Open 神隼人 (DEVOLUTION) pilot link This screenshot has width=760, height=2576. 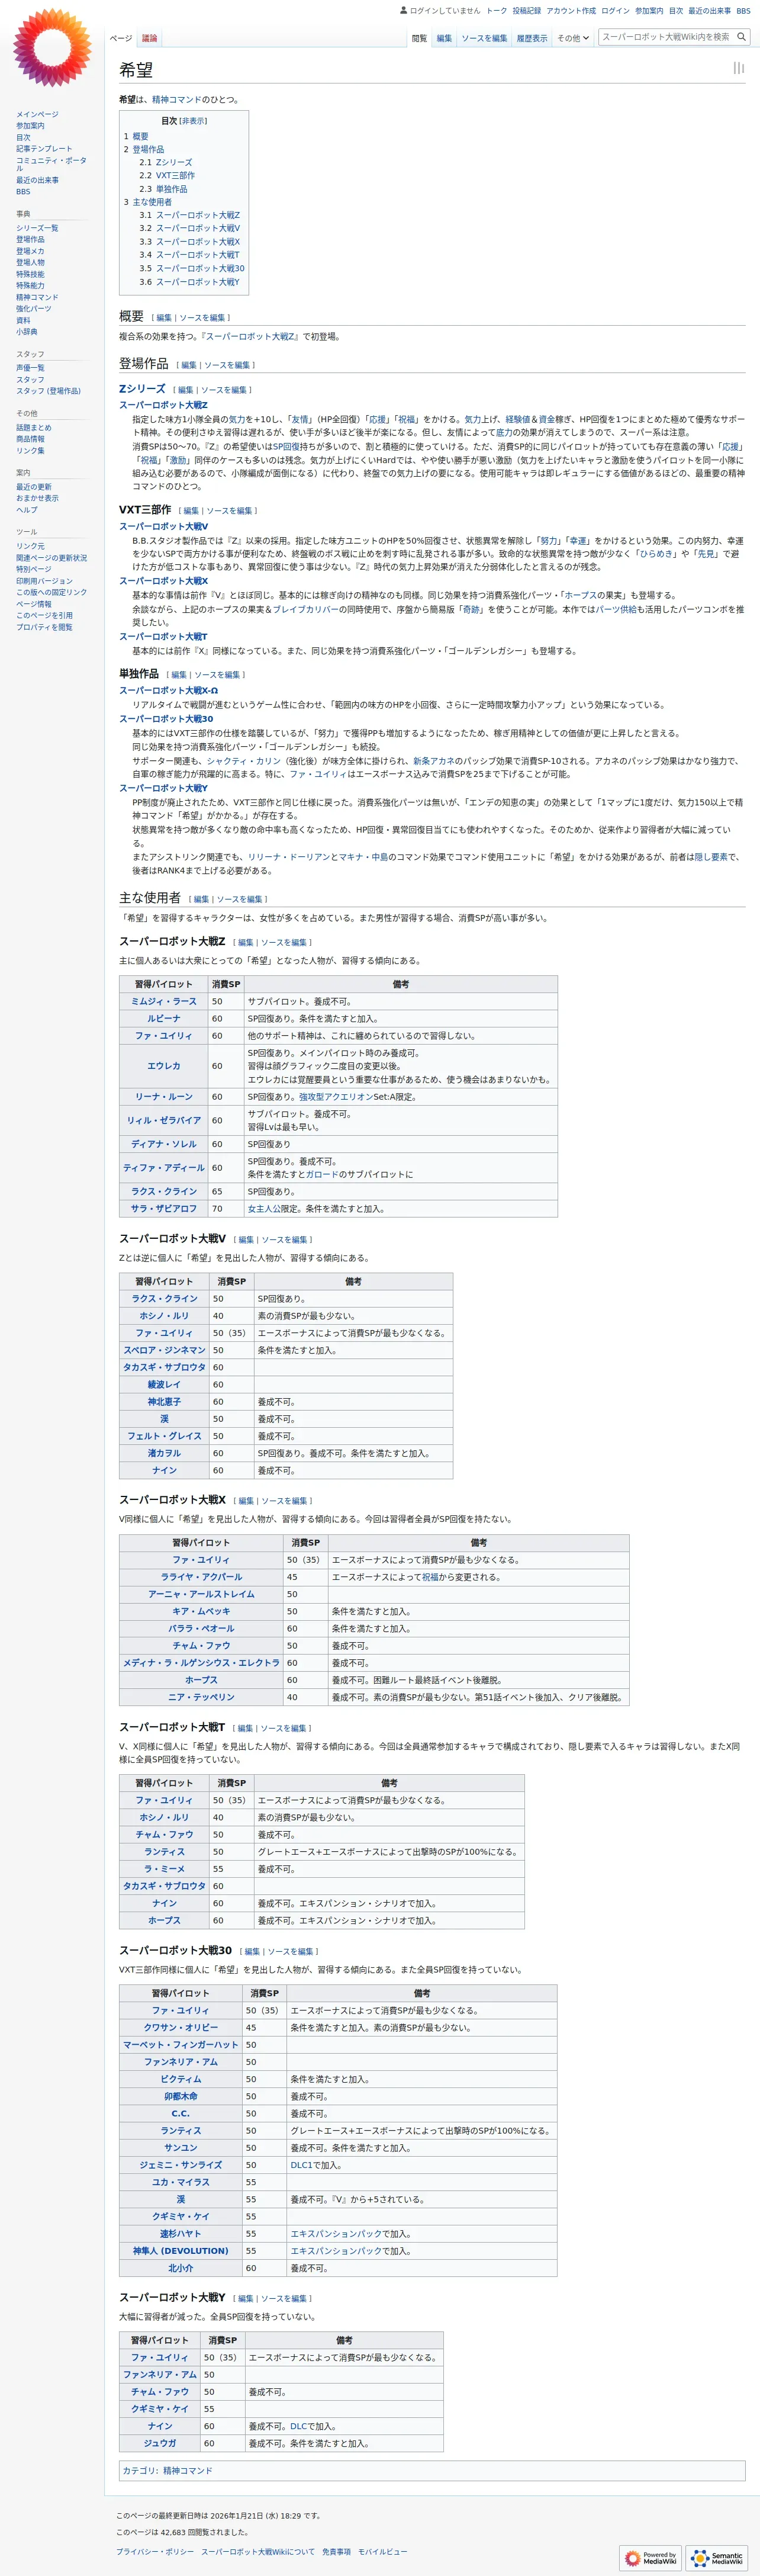point(181,2251)
